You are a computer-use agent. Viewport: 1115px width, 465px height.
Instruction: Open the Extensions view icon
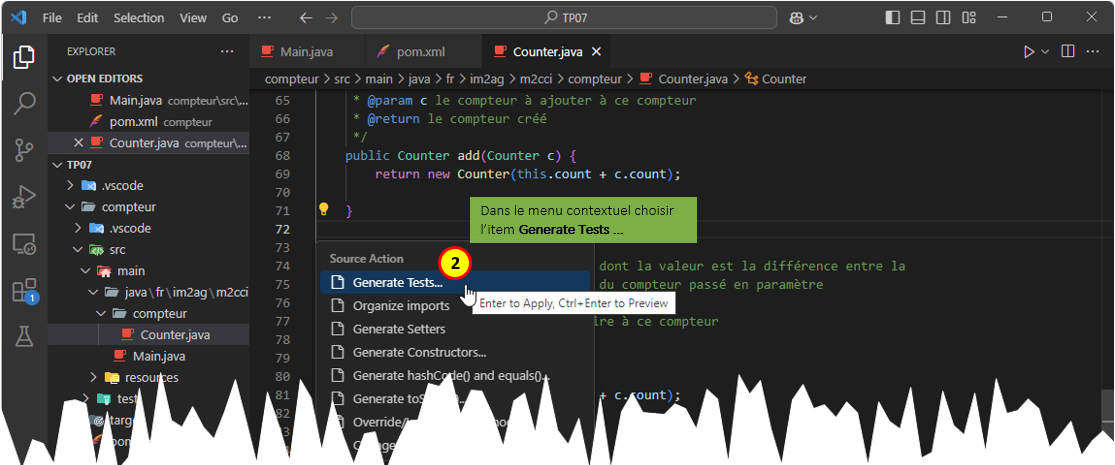click(24, 291)
